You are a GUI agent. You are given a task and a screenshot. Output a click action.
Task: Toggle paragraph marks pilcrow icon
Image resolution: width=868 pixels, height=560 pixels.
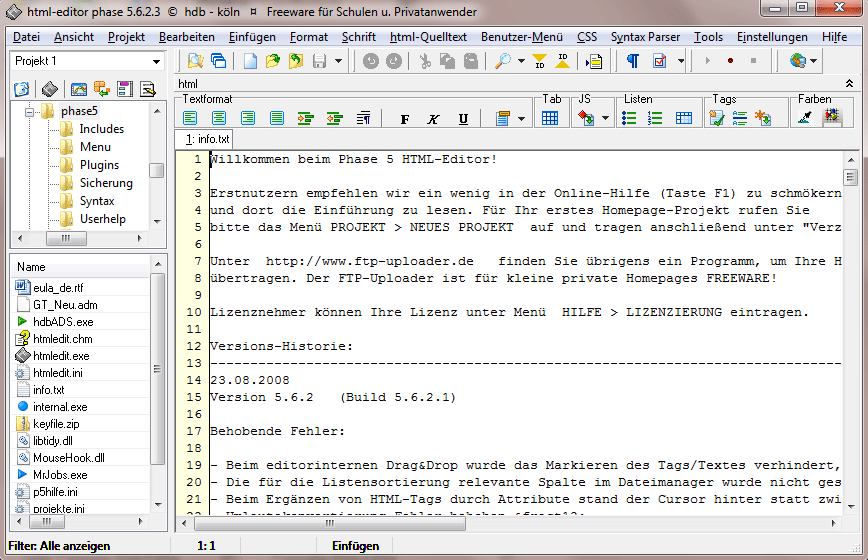coord(633,61)
